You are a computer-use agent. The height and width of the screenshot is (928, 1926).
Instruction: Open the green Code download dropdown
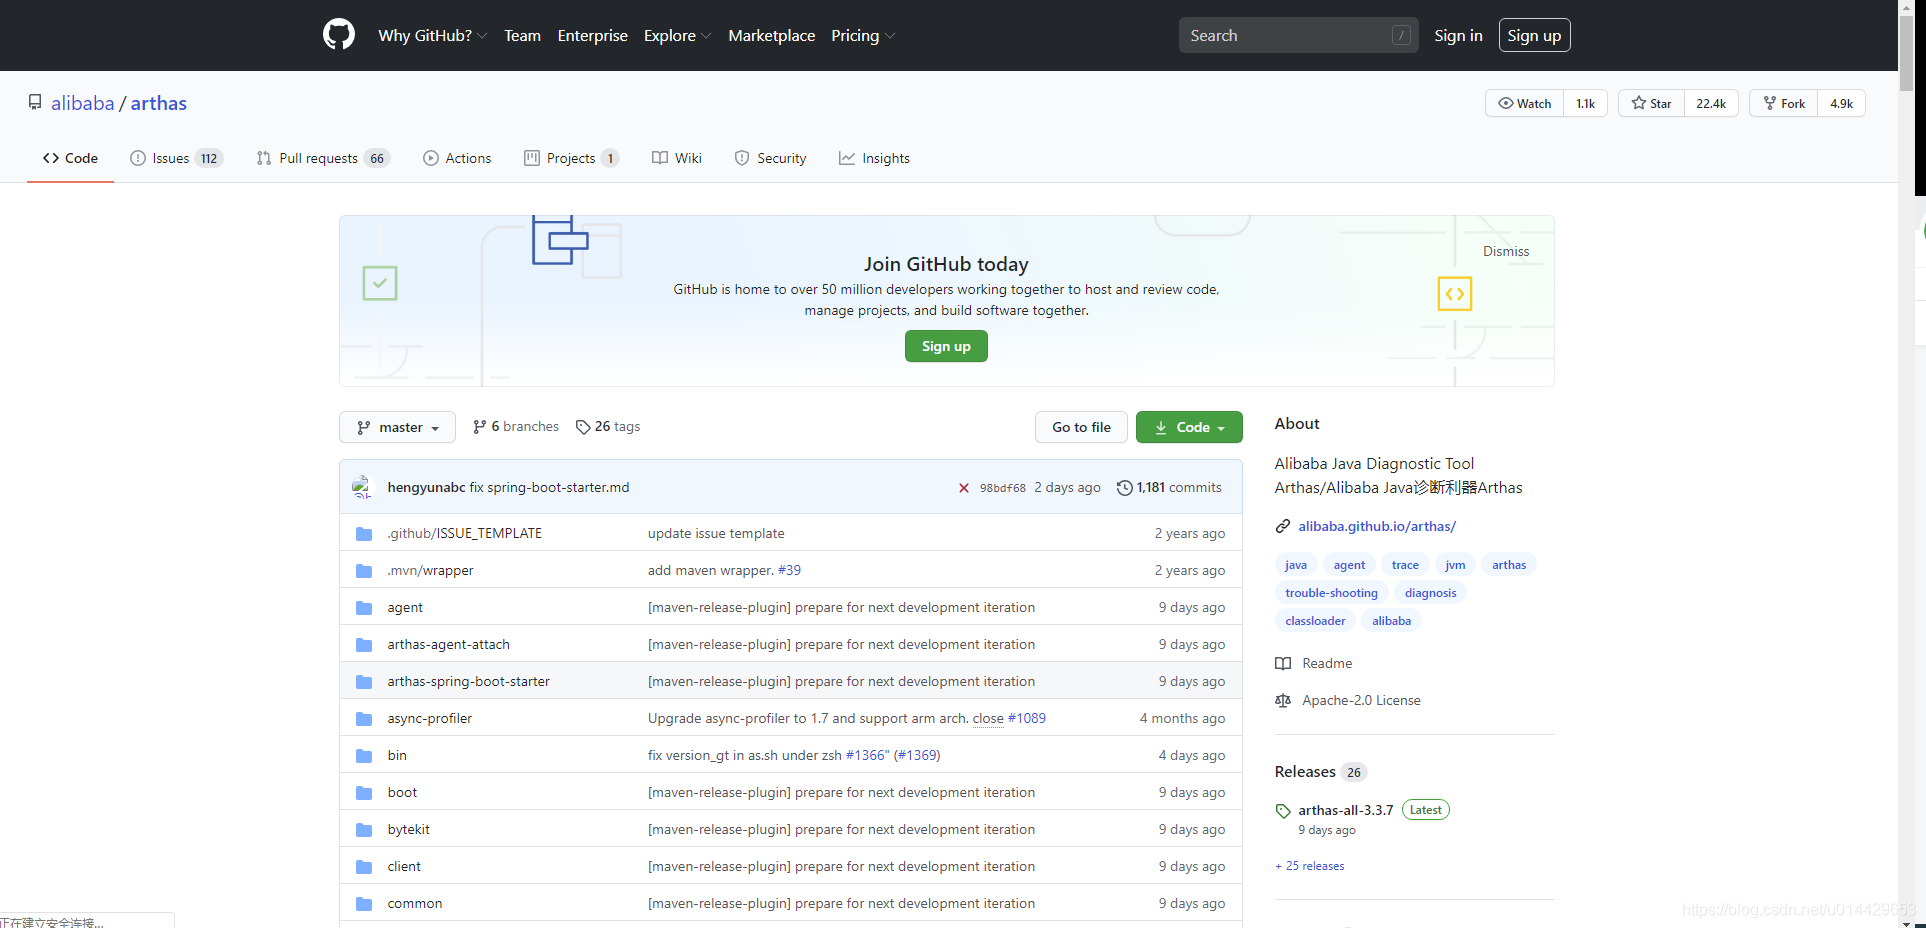1189,427
